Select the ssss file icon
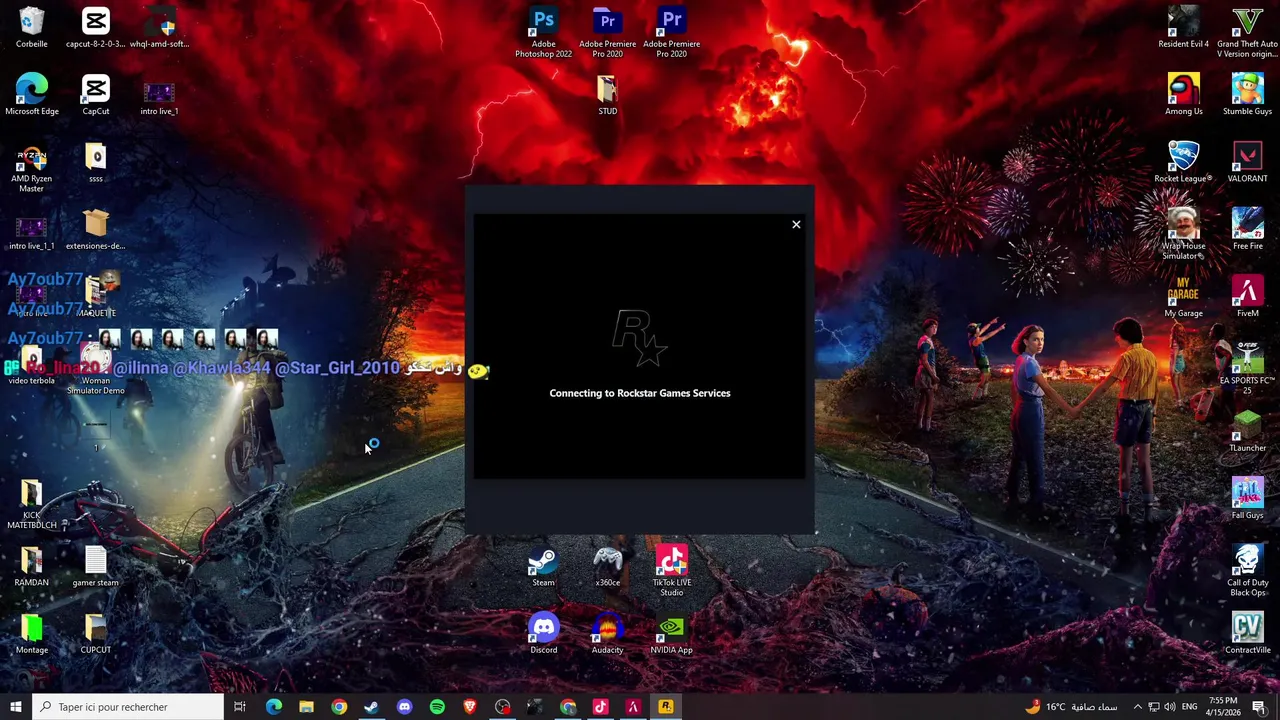 coord(95,163)
